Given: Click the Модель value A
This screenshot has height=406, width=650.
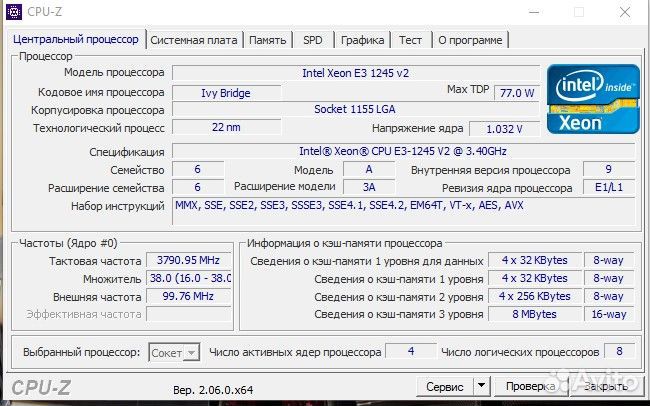Looking at the screenshot, I should pyautogui.click(x=369, y=169).
